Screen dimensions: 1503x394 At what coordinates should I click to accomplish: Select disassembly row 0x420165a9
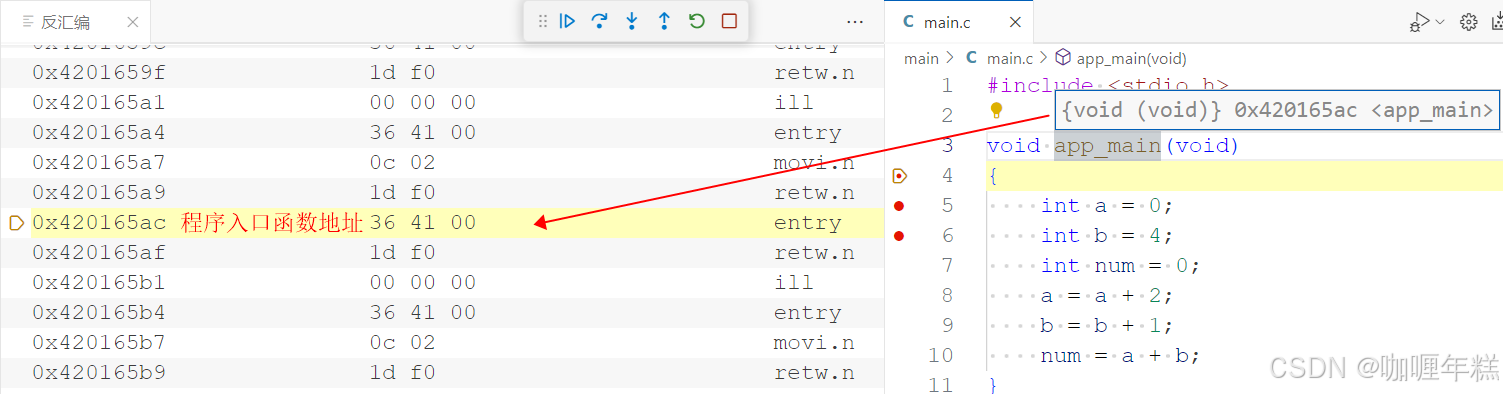coord(442,193)
